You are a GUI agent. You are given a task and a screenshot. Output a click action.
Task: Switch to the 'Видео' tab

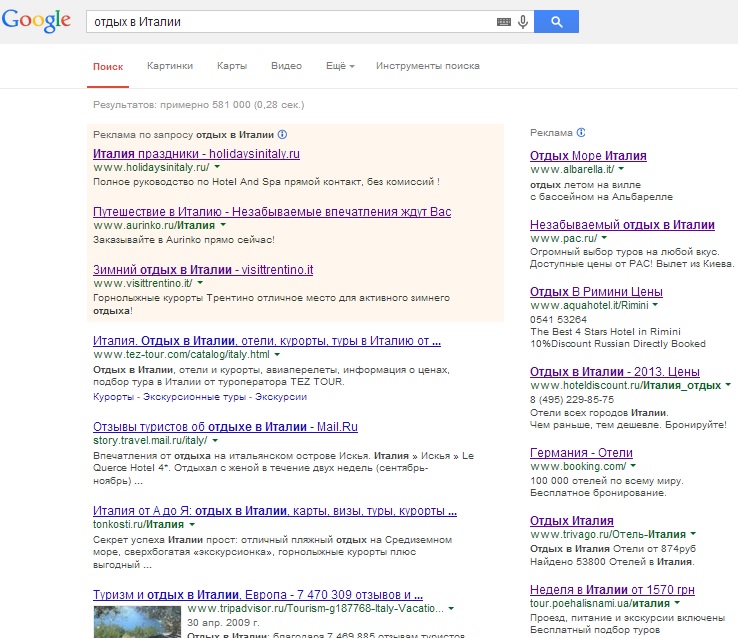286,66
